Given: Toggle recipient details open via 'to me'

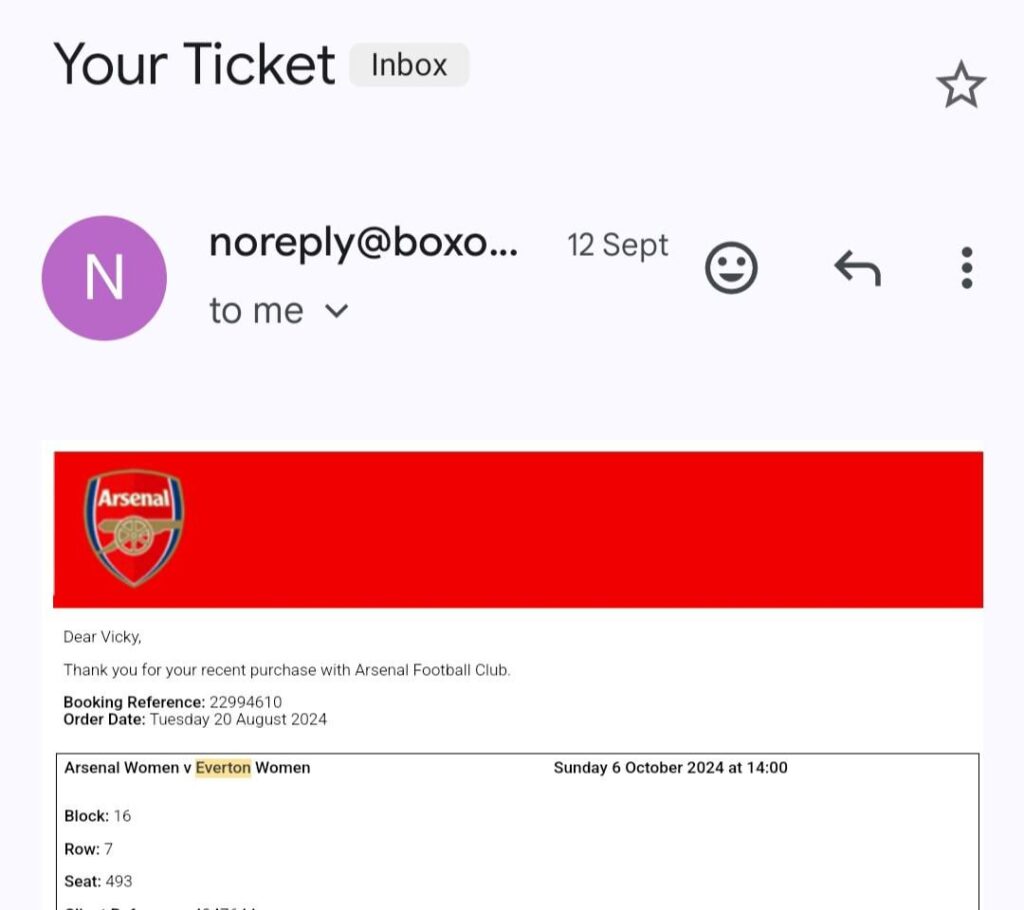Looking at the screenshot, I should pyautogui.click(x=258, y=310).
